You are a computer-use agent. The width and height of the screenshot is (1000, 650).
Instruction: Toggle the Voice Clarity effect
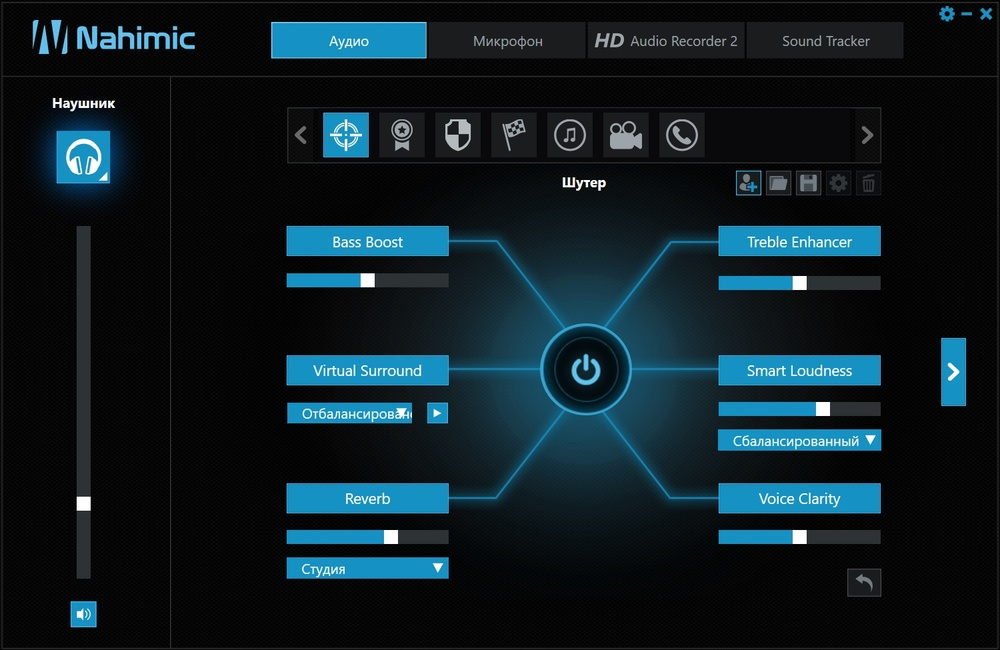(799, 498)
